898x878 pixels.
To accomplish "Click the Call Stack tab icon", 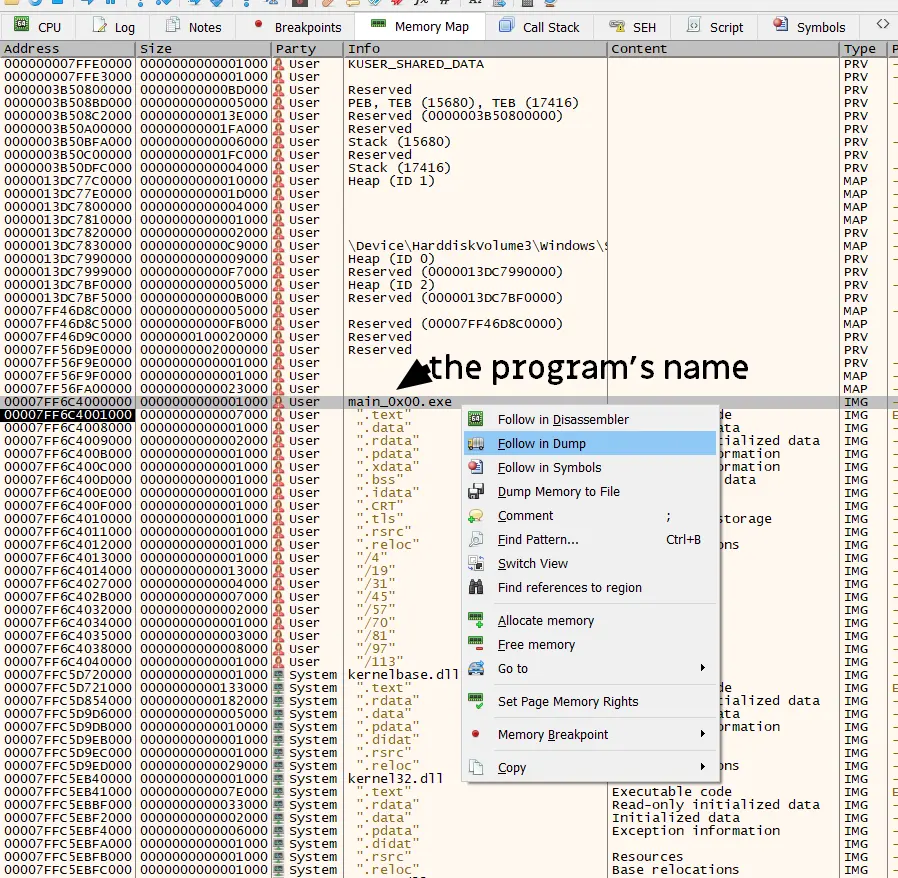I will coord(507,26).
